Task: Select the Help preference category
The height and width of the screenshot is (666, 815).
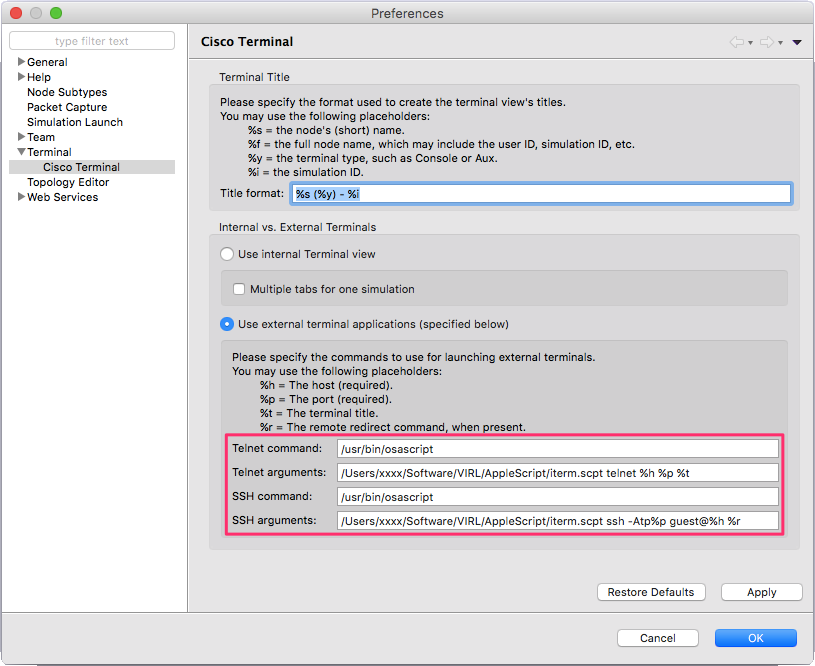Action: click(39, 77)
